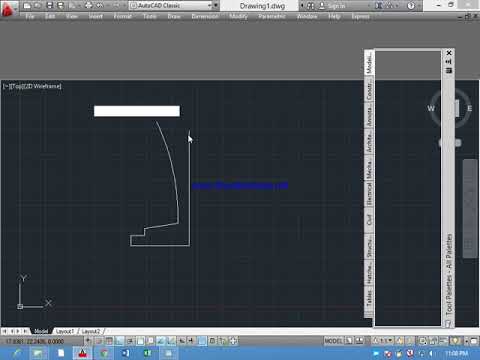This screenshot has height=360, width=480.
Task: Switch to Civil tool palette tab
Action: [369, 219]
